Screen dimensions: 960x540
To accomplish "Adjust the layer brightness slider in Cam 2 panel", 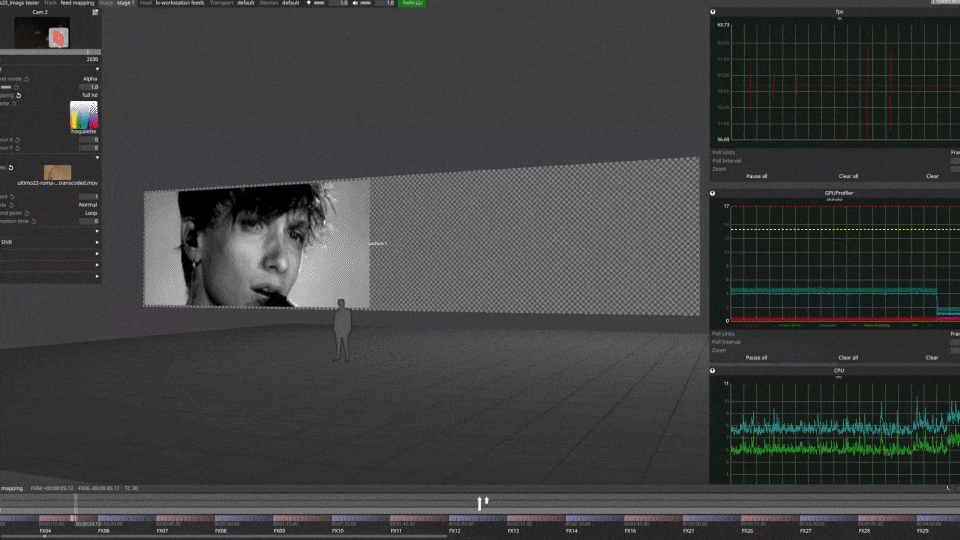I will pos(6,88).
